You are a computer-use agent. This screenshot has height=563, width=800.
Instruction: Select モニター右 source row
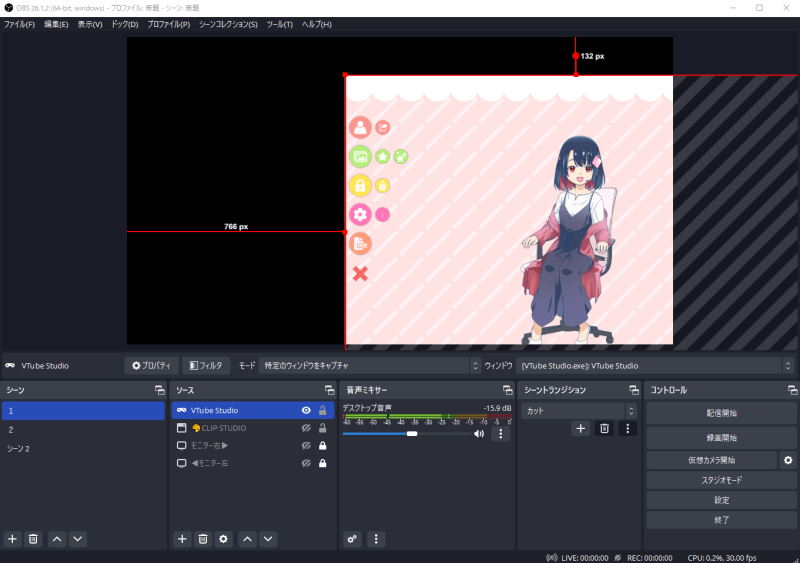[253, 446]
